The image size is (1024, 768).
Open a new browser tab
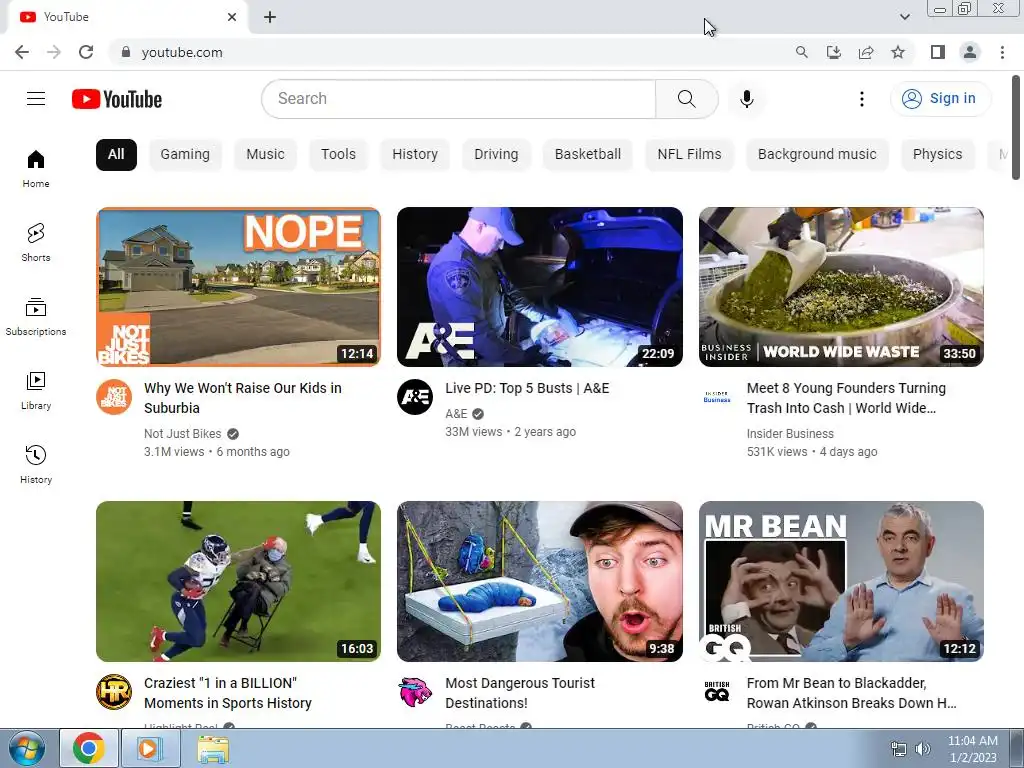270,17
